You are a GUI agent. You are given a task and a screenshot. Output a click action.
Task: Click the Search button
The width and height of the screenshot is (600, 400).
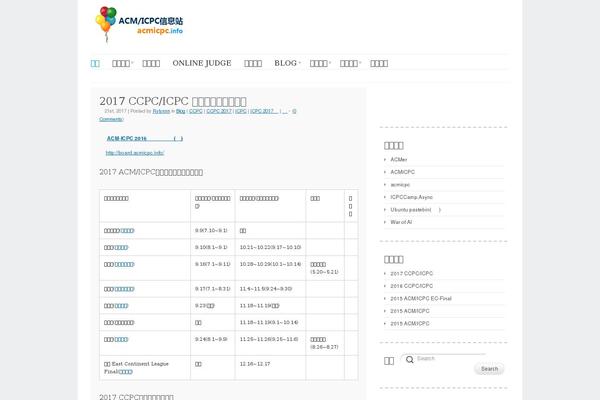tap(489, 369)
